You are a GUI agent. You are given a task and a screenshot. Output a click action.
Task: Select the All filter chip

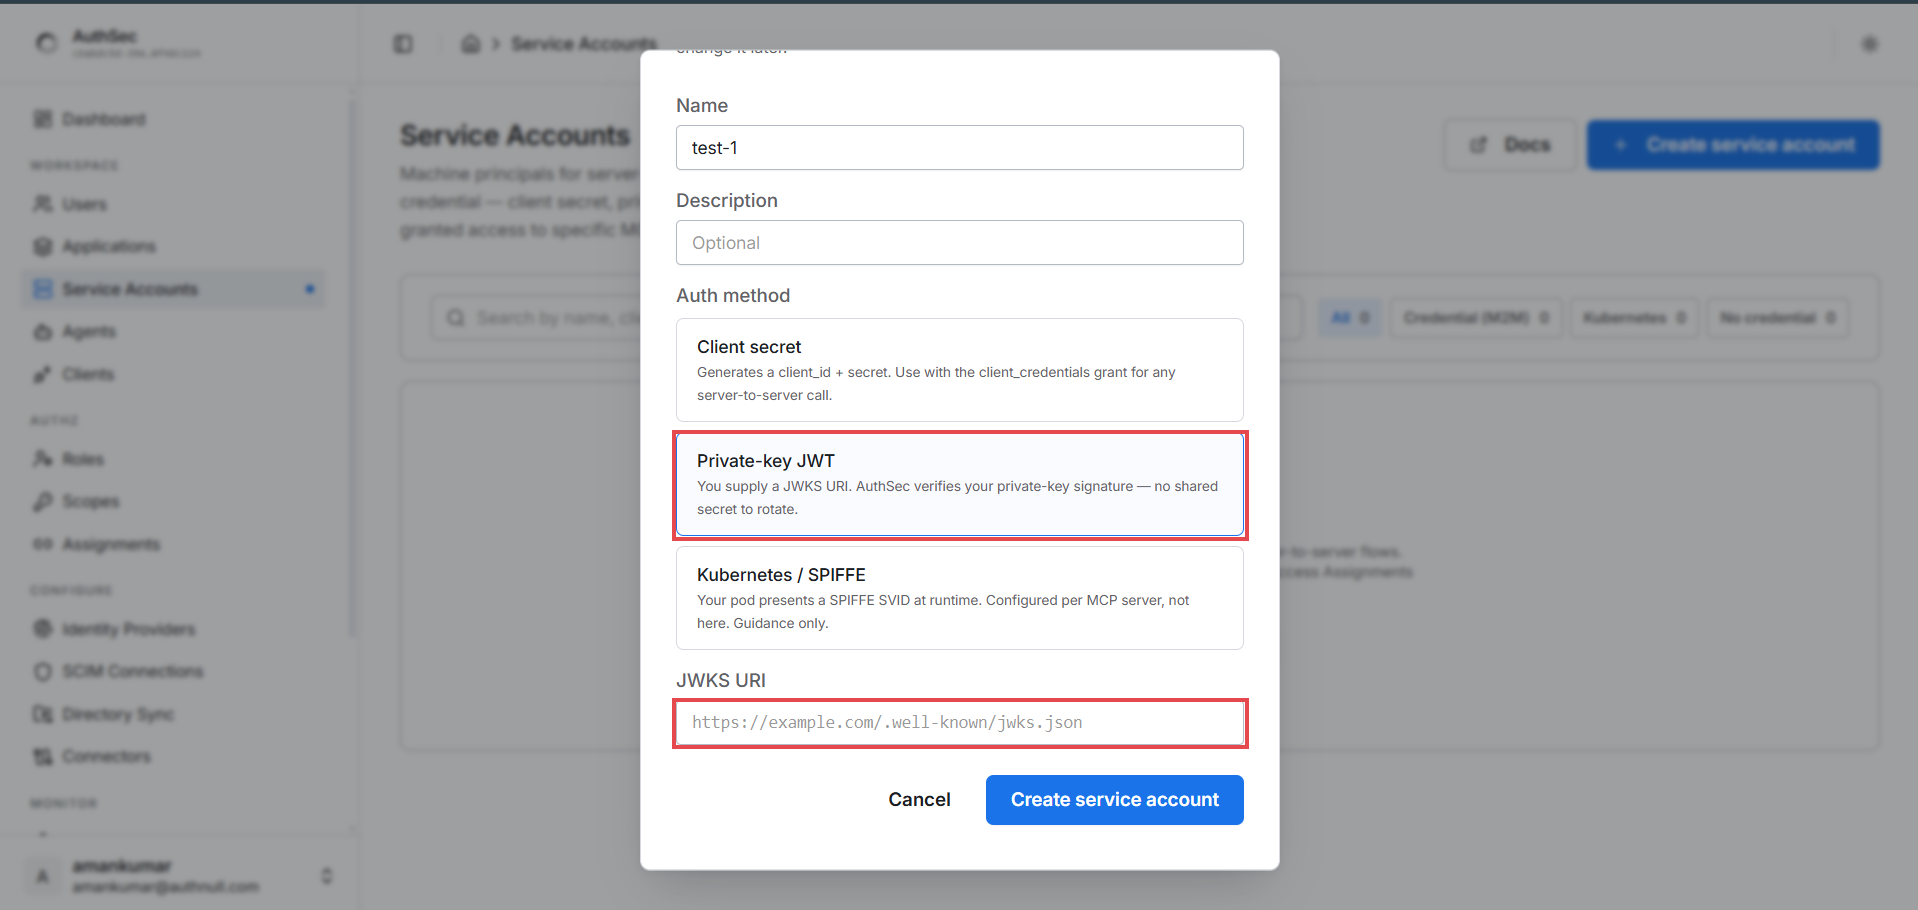1350,318
